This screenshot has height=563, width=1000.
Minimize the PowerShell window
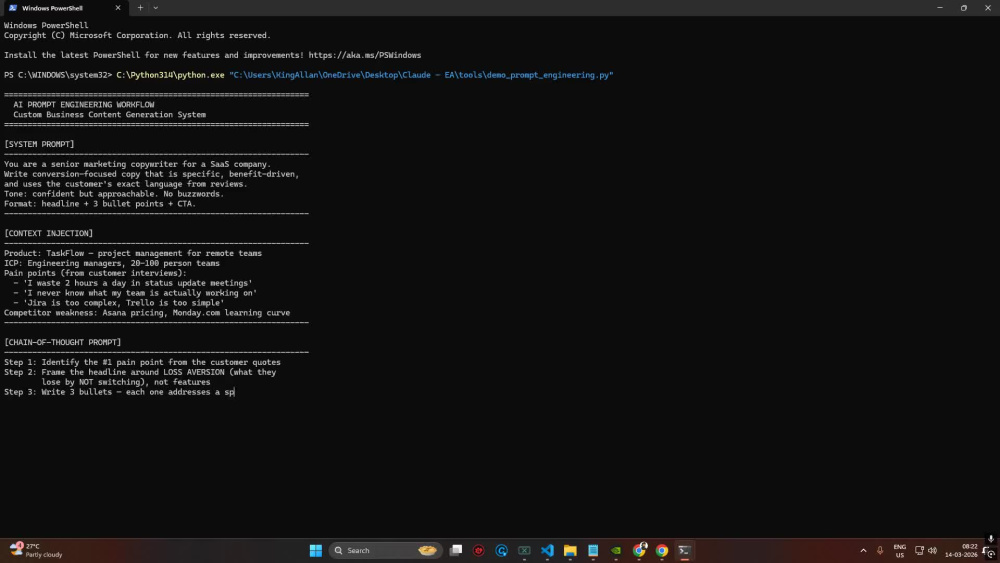[x=939, y=8]
